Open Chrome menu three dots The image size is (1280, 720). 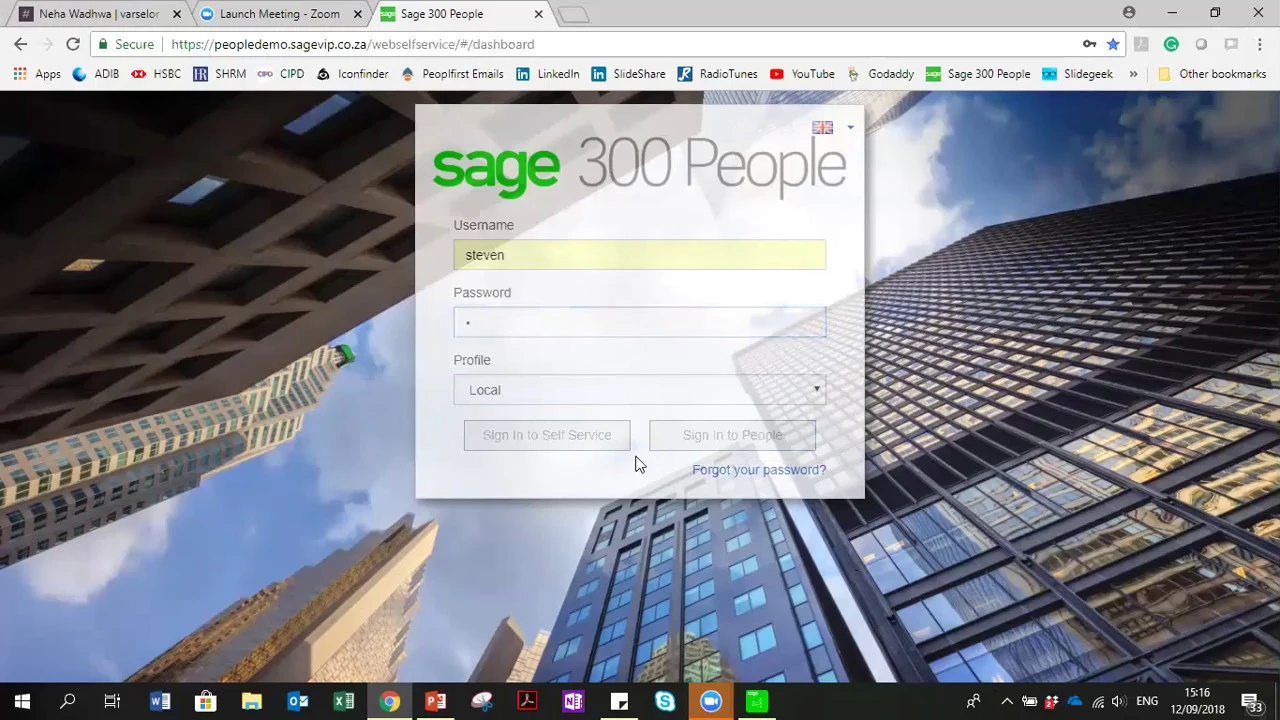tap(1259, 44)
